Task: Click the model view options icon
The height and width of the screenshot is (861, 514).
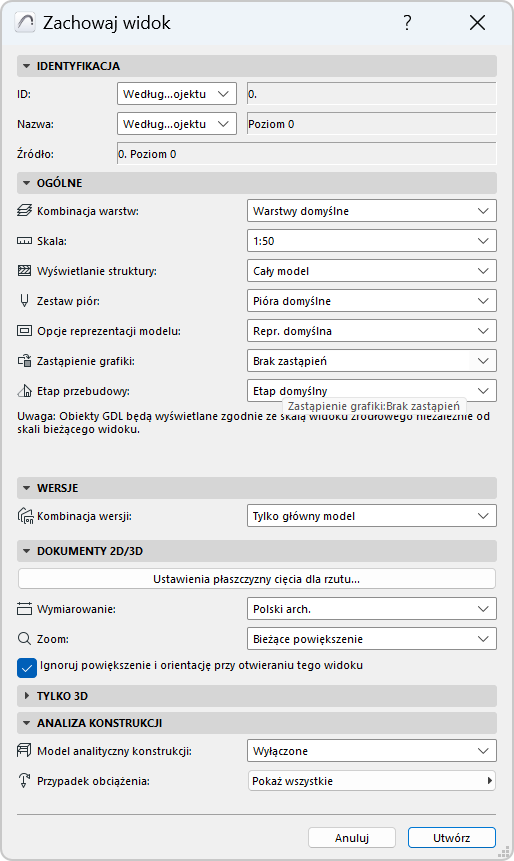Action: (x=24, y=331)
